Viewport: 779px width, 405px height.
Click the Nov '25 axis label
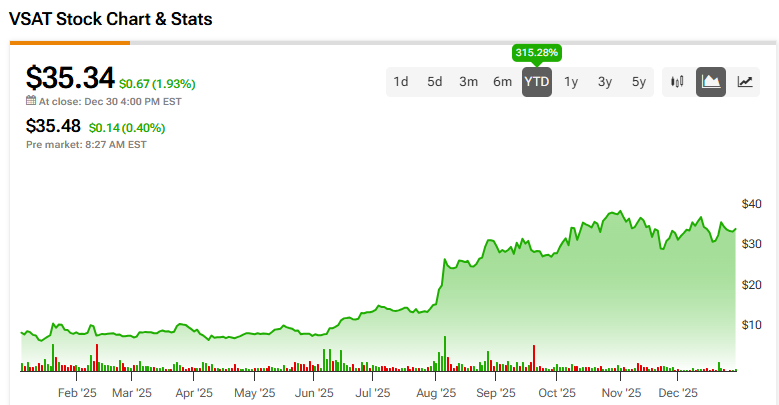[620, 393]
